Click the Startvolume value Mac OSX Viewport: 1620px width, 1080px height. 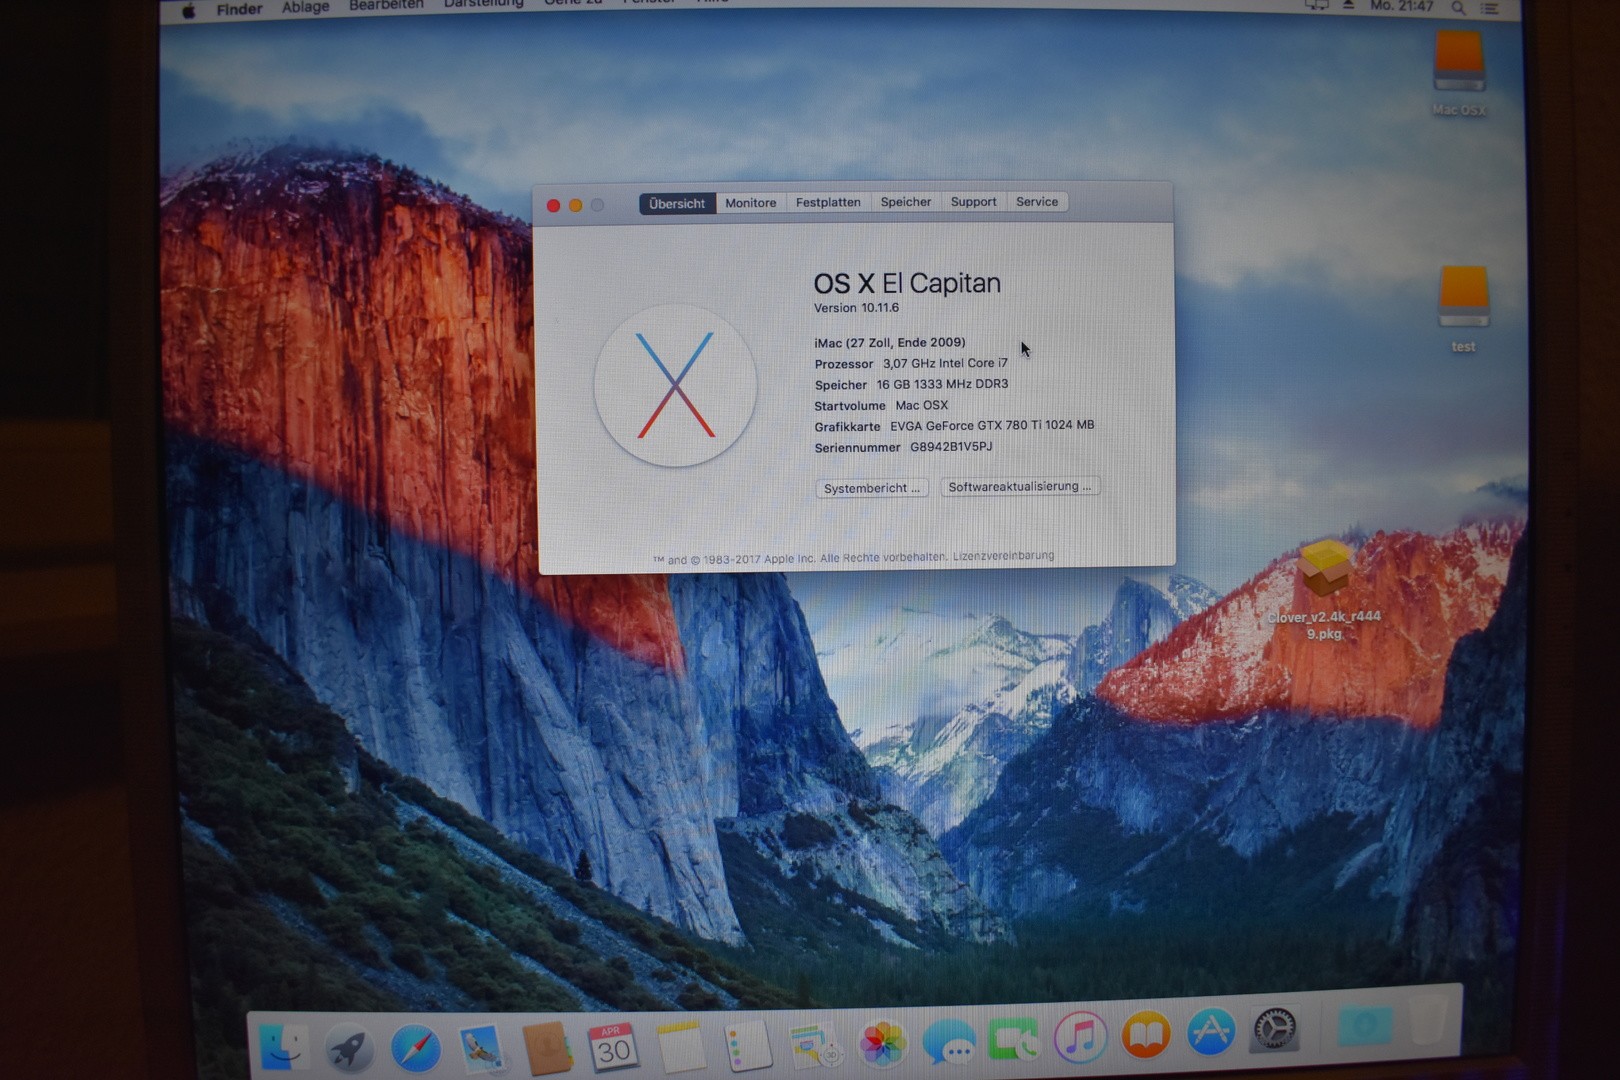[x=921, y=405]
